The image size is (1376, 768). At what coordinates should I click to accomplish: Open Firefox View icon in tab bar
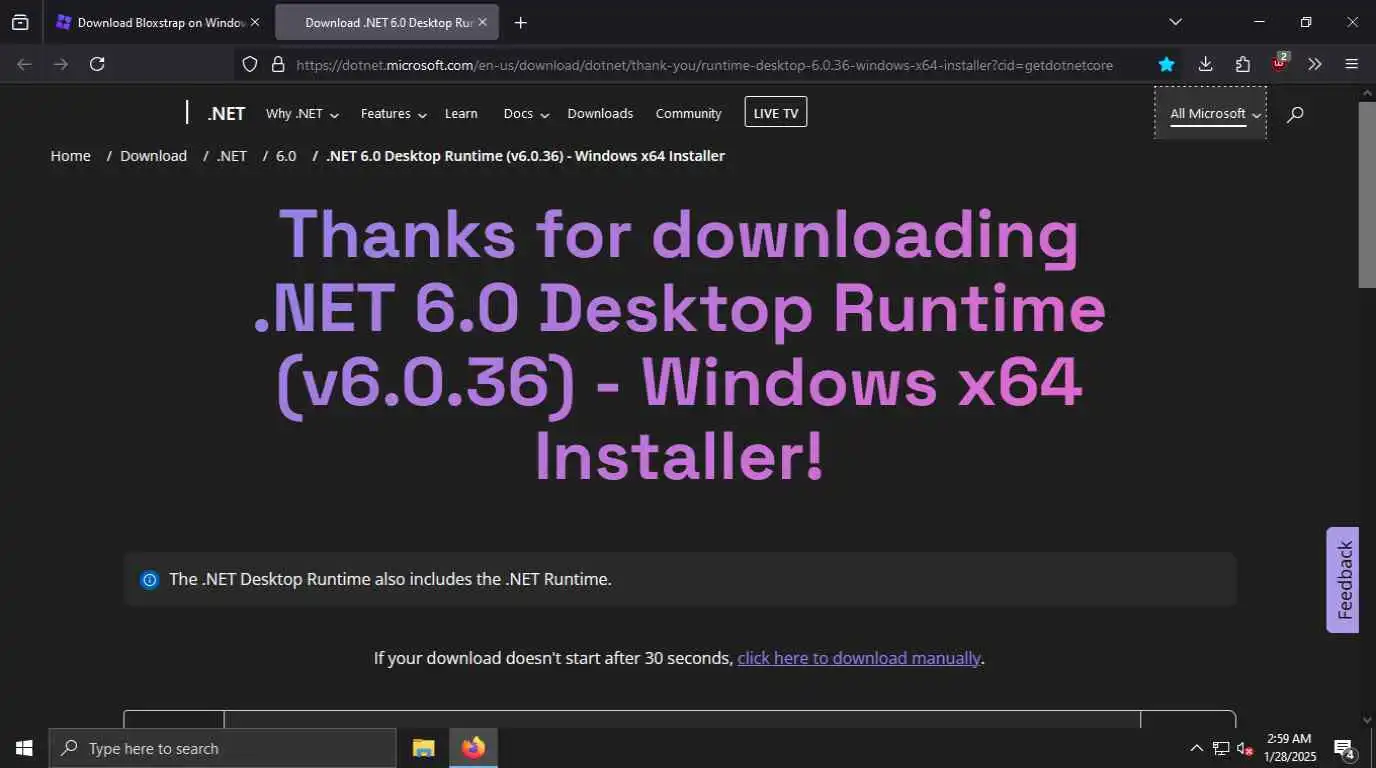pos(20,22)
